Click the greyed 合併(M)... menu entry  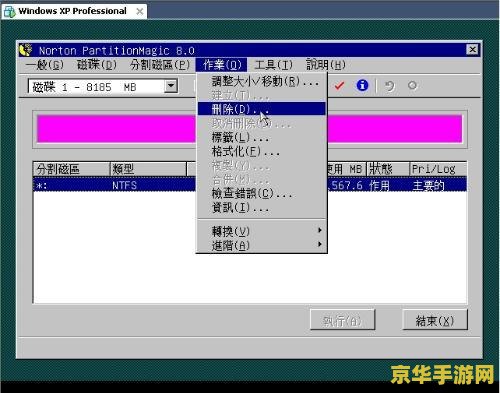262,179
